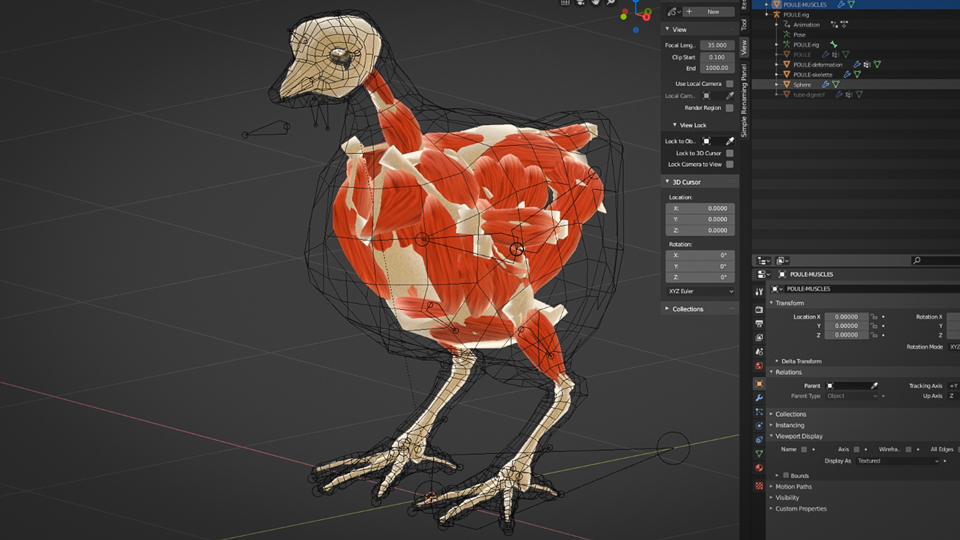
Task: Open the Modifiers wrench tab icon
Action: click(759, 398)
